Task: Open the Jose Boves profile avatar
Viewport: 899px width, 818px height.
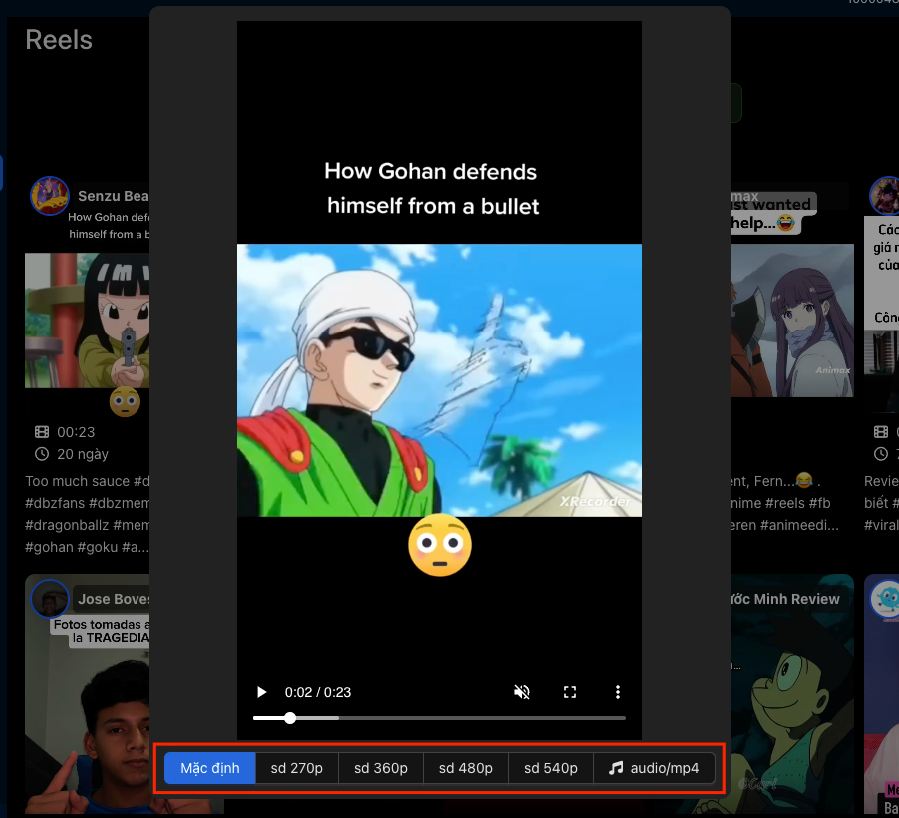Action: pyautogui.click(x=50, y=599)
